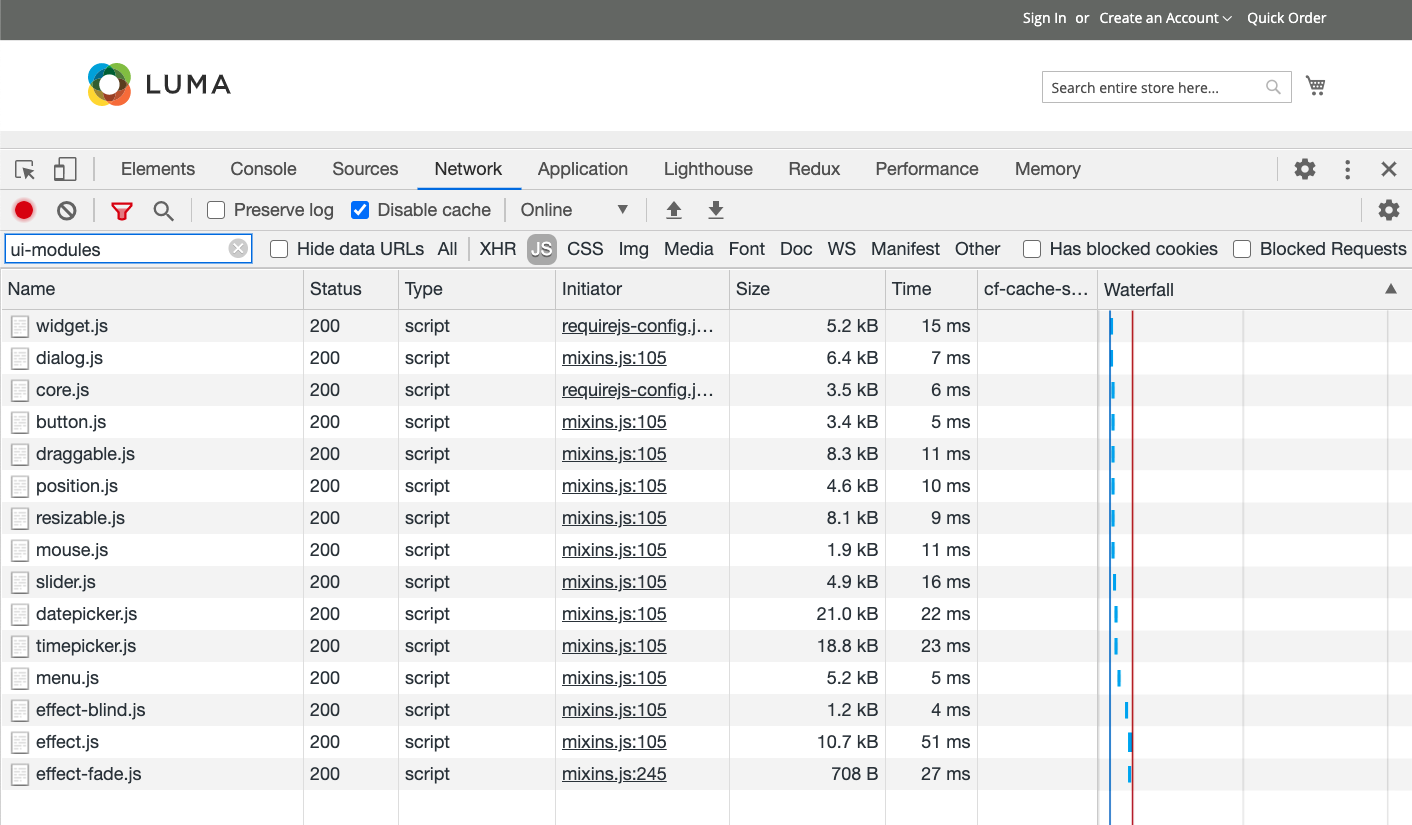Select the Inspect element tool
The image size is (1412, 825).
point(24,169)
